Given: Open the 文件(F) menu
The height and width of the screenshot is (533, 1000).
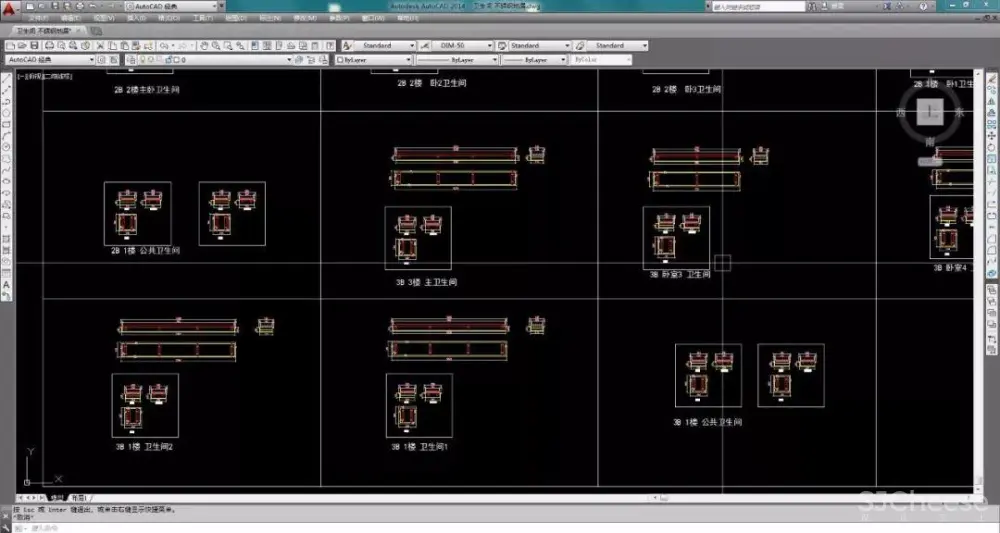Looking at the screenshot, I should click(39, 18).
